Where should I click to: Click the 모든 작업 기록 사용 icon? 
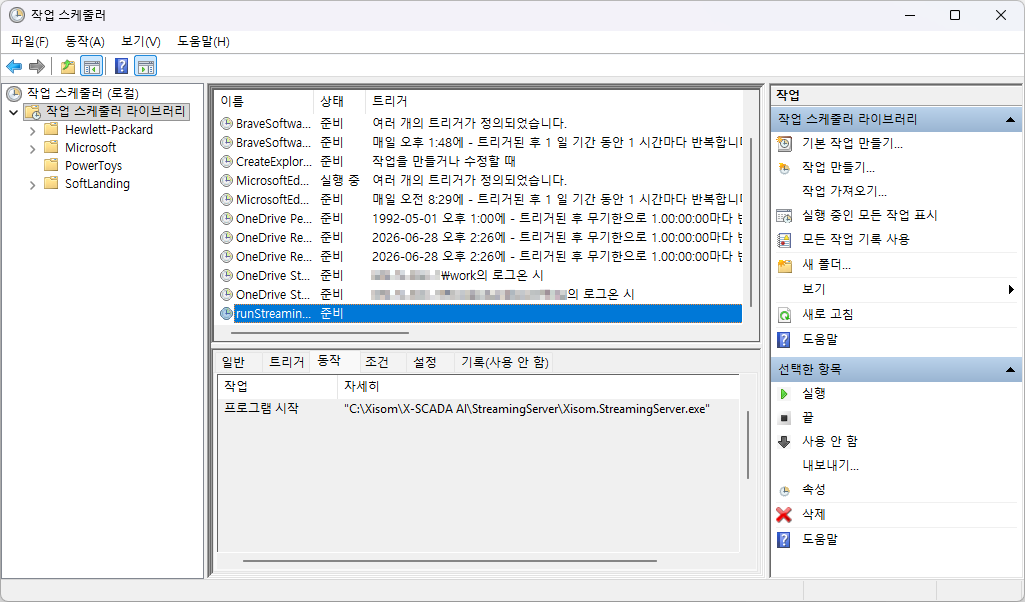pos(784,240)
